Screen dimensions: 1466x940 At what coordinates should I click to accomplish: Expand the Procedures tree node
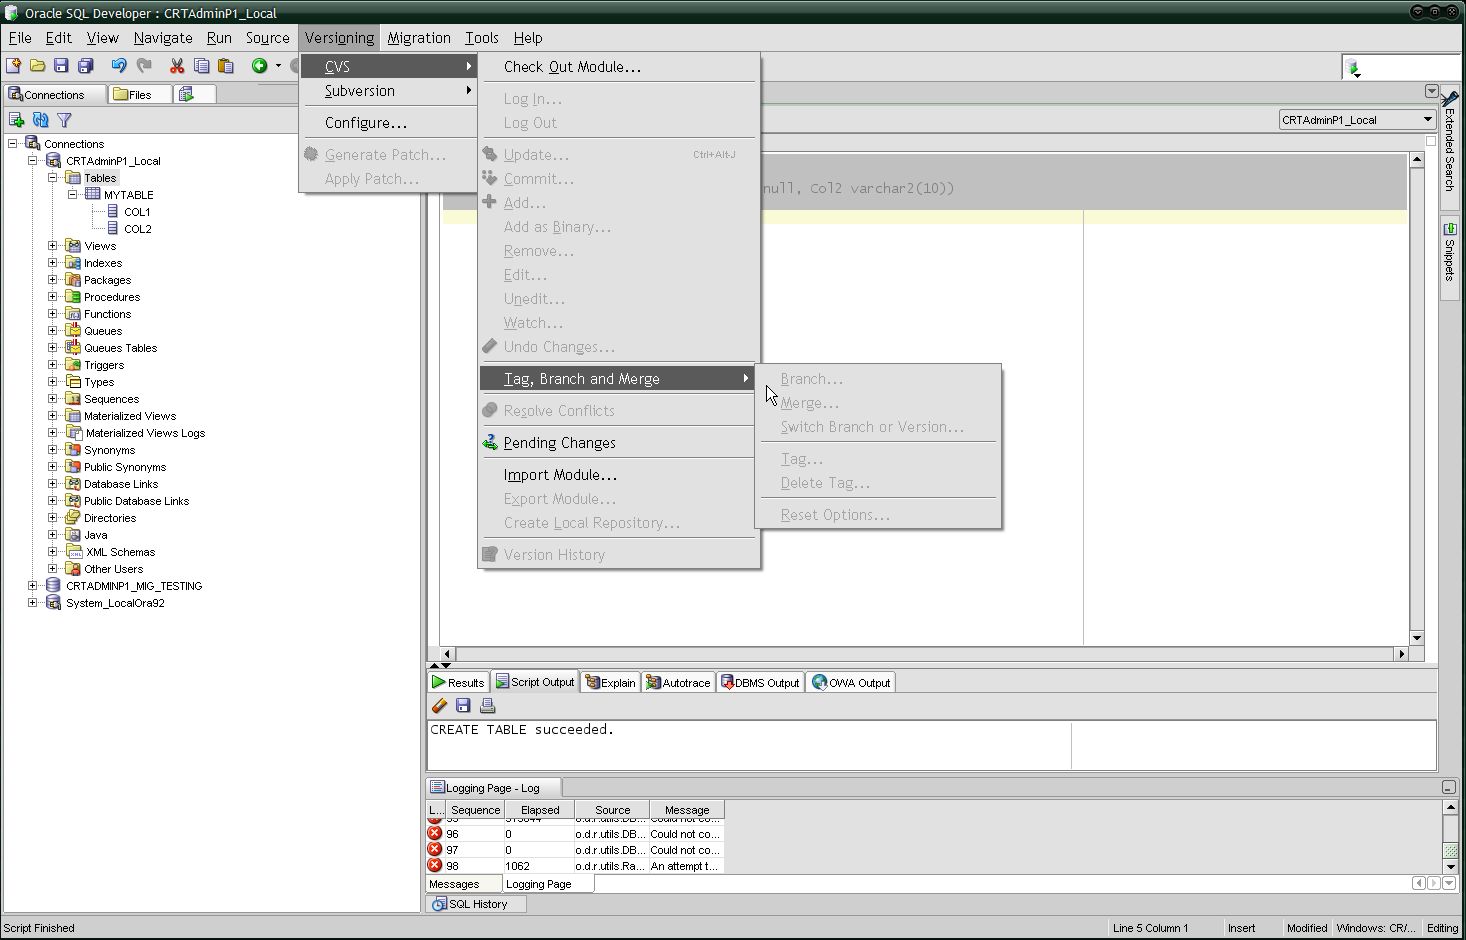(53, 296)
